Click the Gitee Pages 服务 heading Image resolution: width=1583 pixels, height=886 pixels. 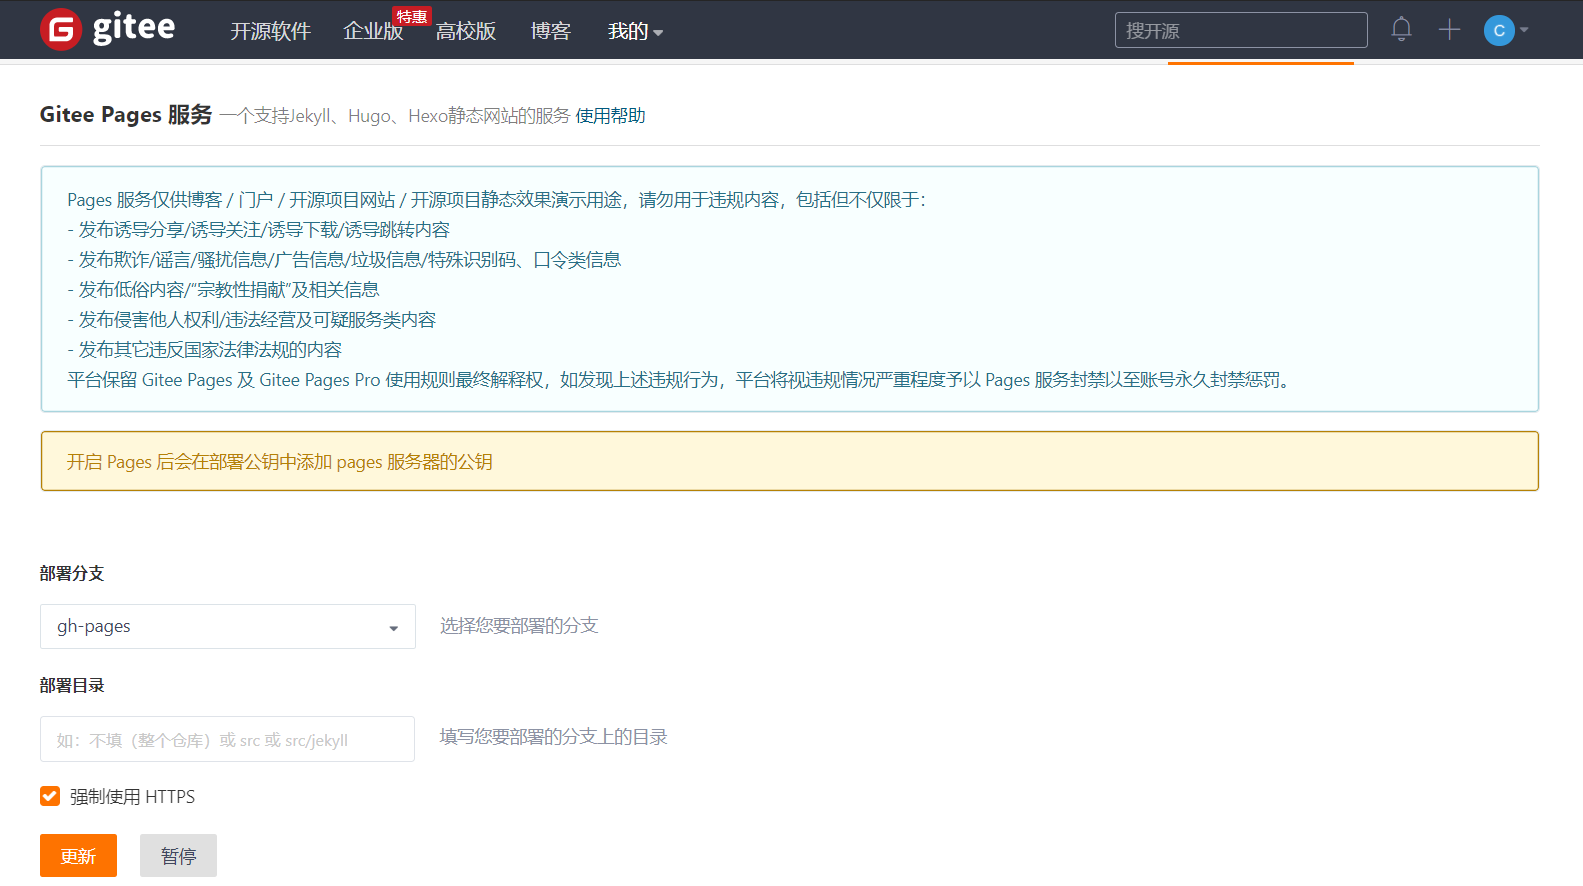126,115
